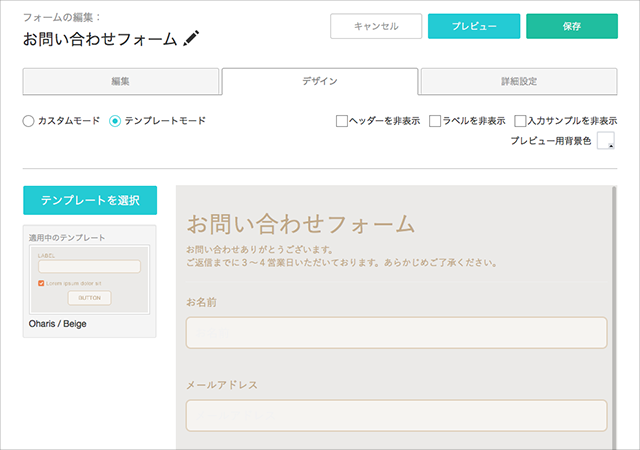The height and width of the screenshot is (450, 640).
Task: Click the pencil icon to rename the form
Action: 191,38
